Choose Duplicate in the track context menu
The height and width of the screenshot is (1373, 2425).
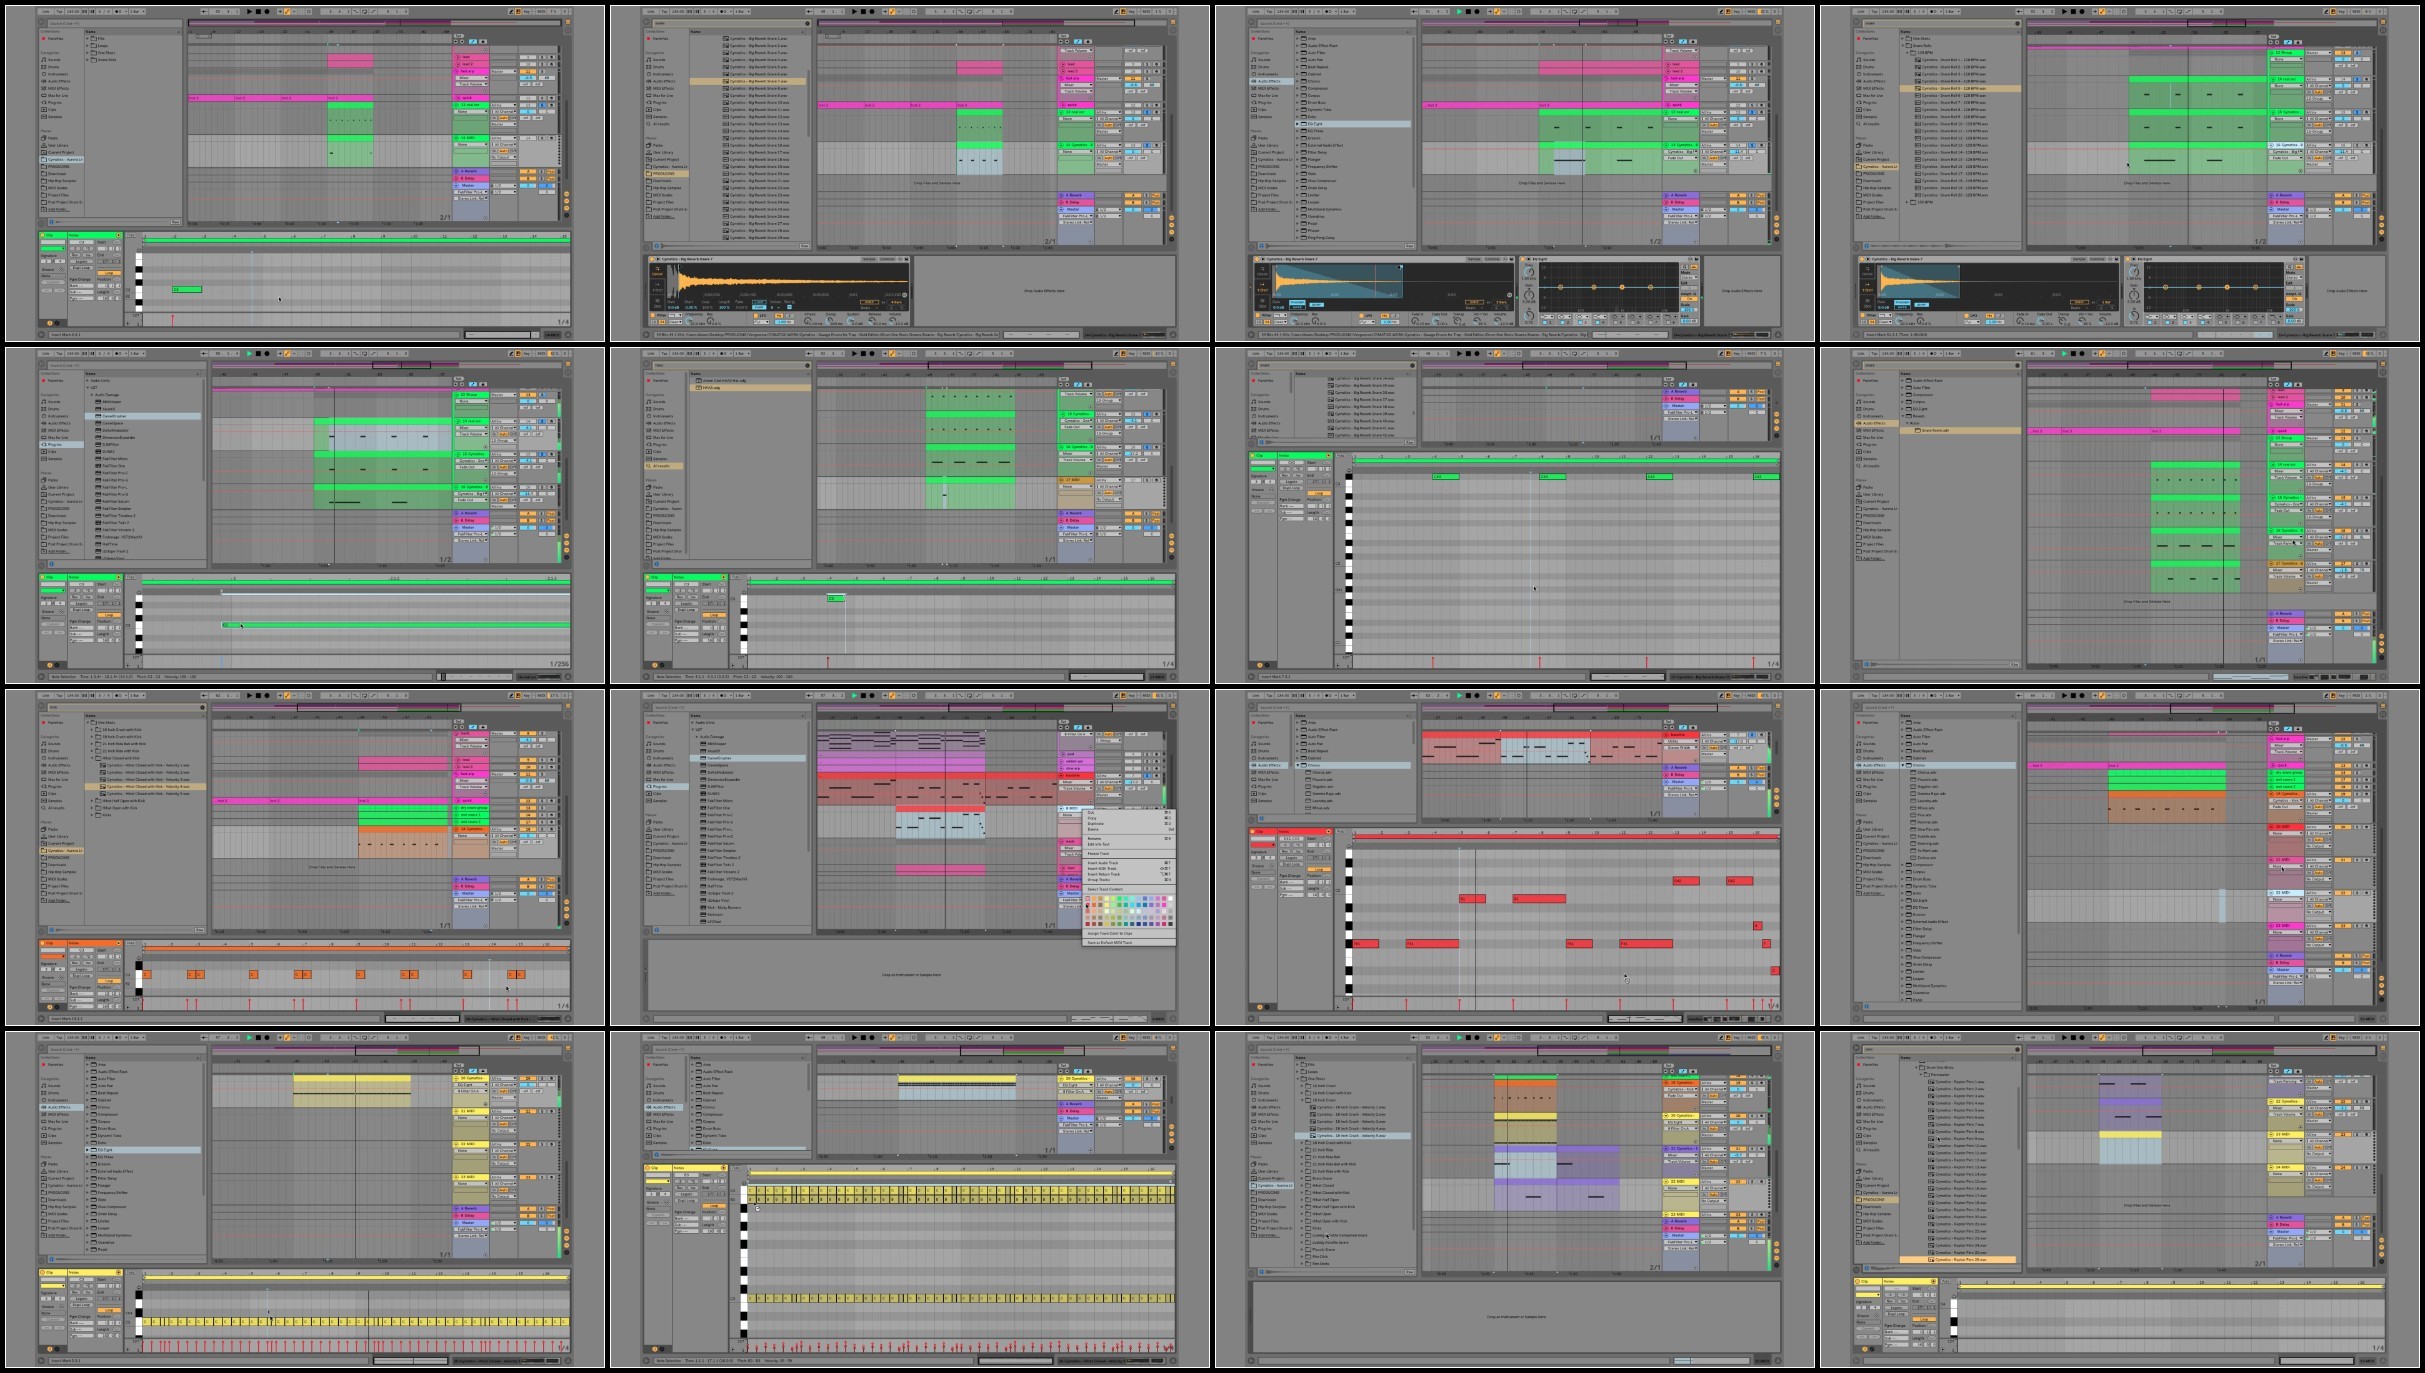click(x=1129, y=824)
